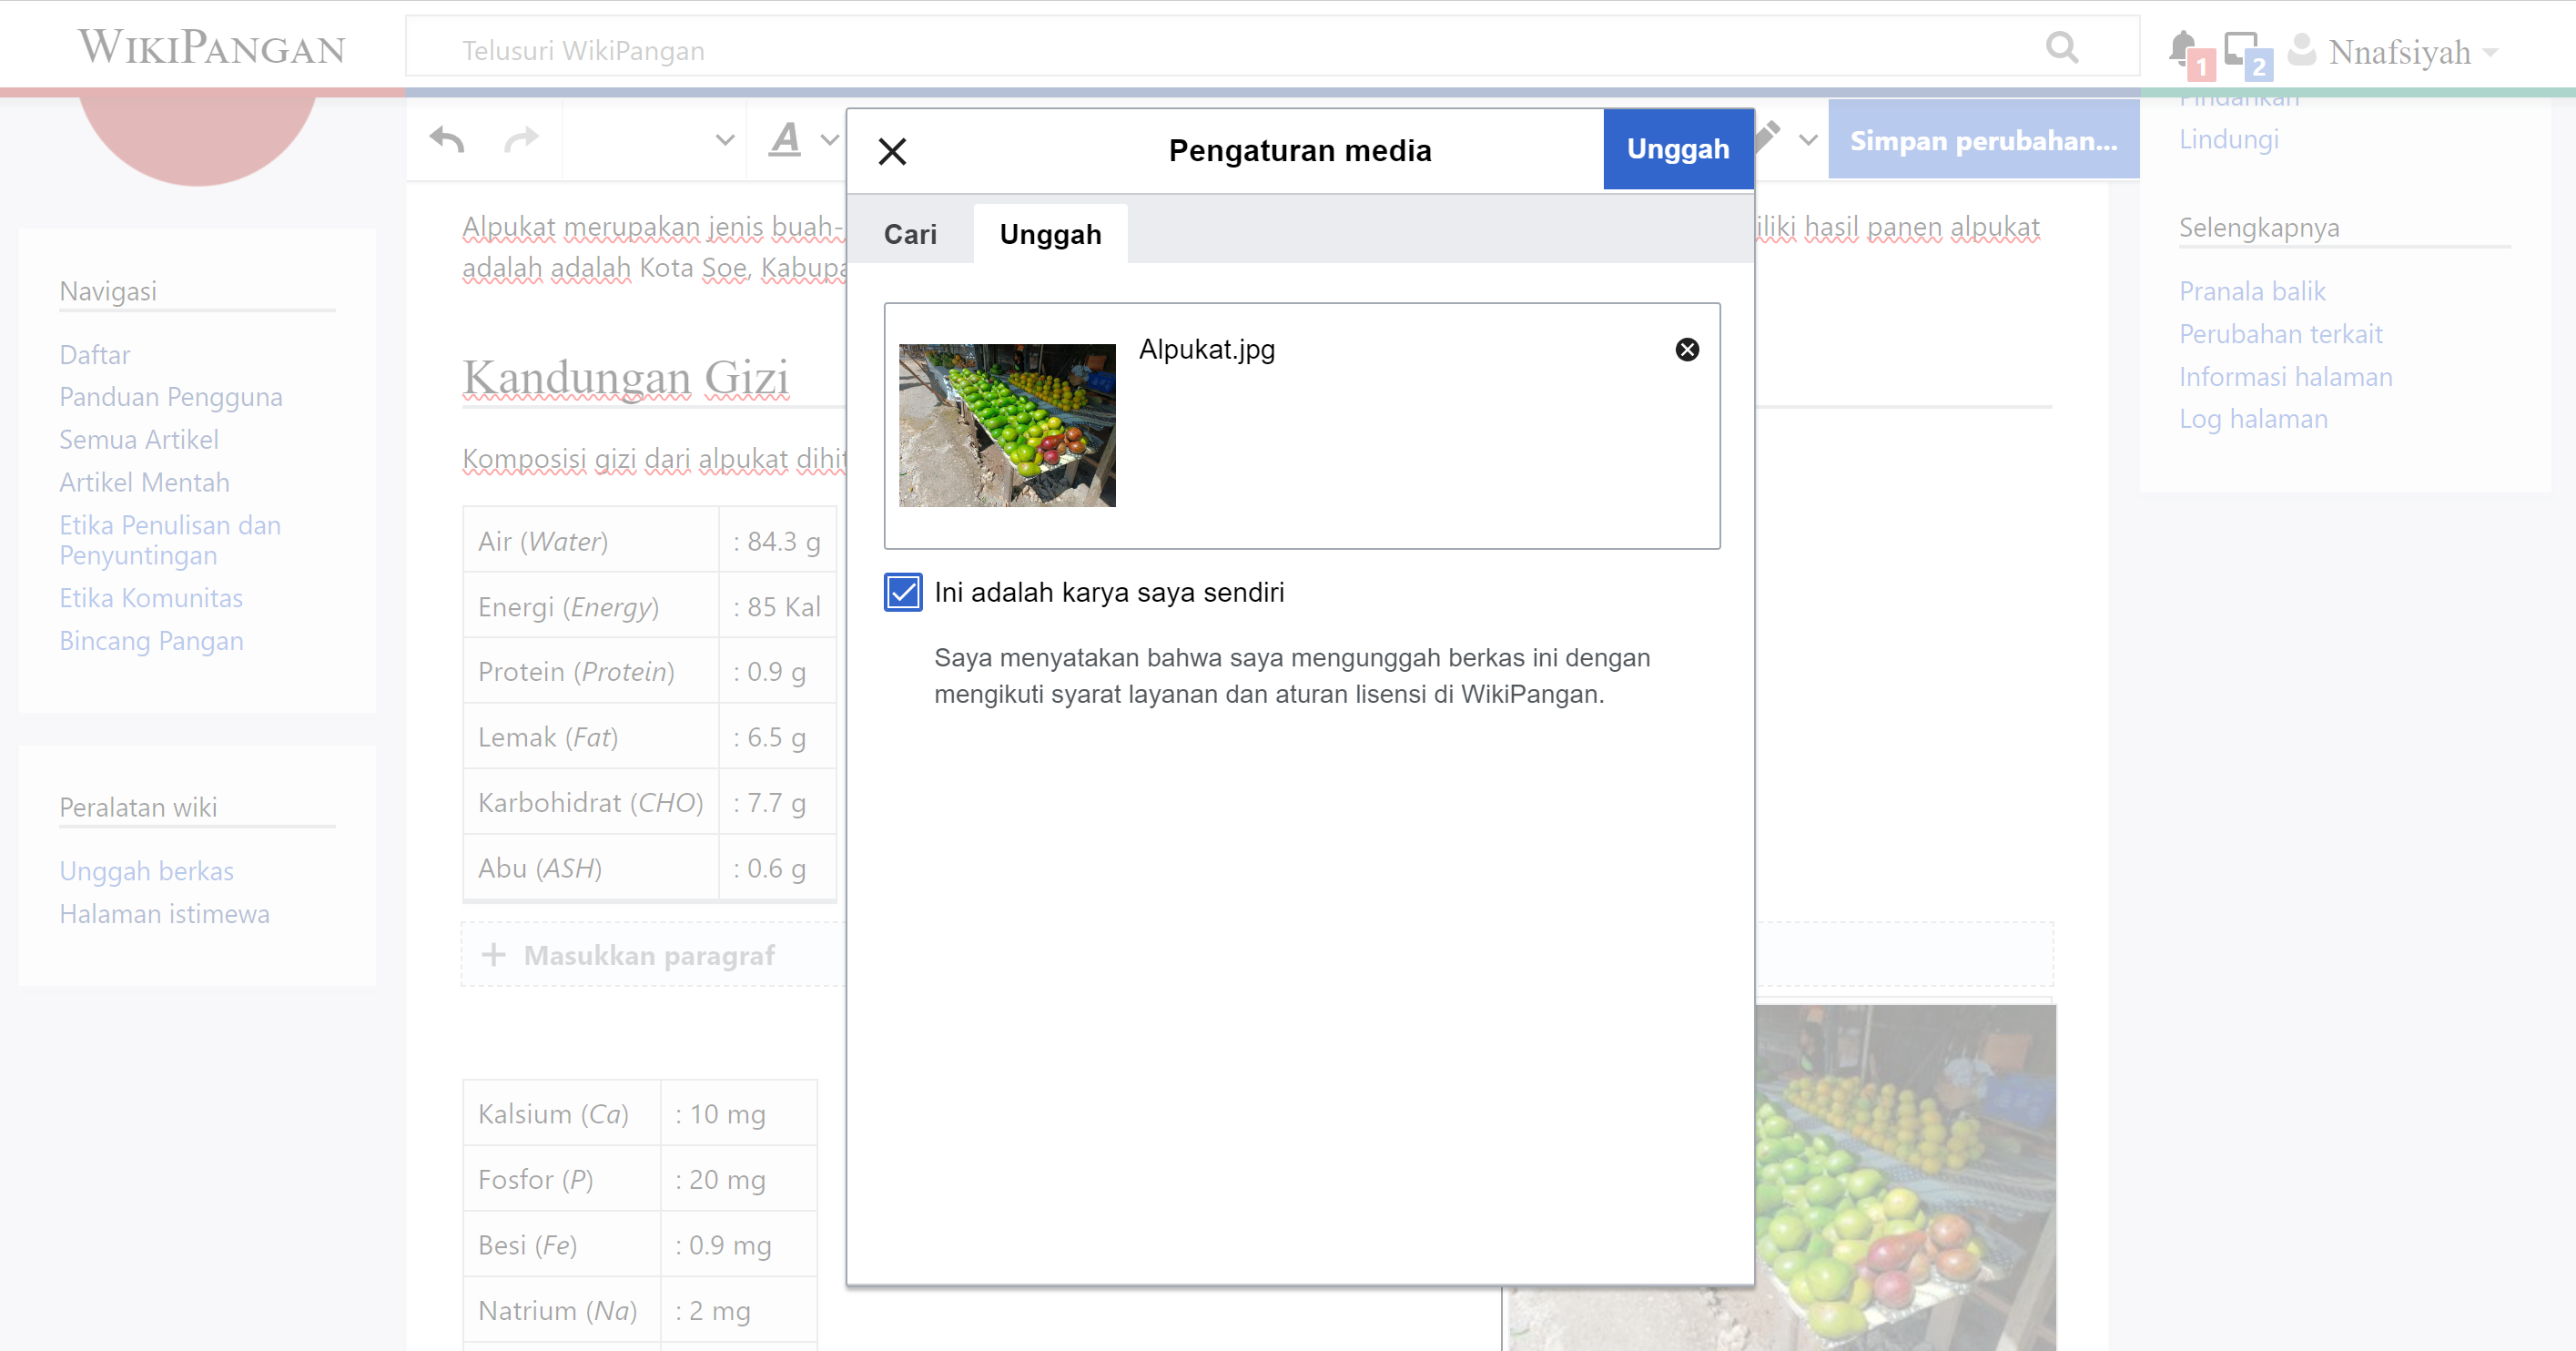Click the undo arrow icon
This screenshot has width=2576, height=1351.
447,140
